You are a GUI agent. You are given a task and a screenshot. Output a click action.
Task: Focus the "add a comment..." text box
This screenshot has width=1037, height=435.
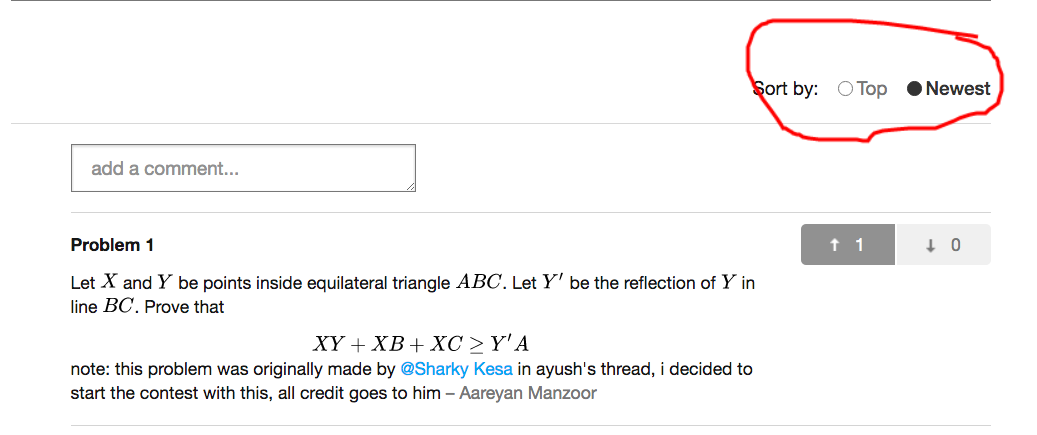coord(243,168)
